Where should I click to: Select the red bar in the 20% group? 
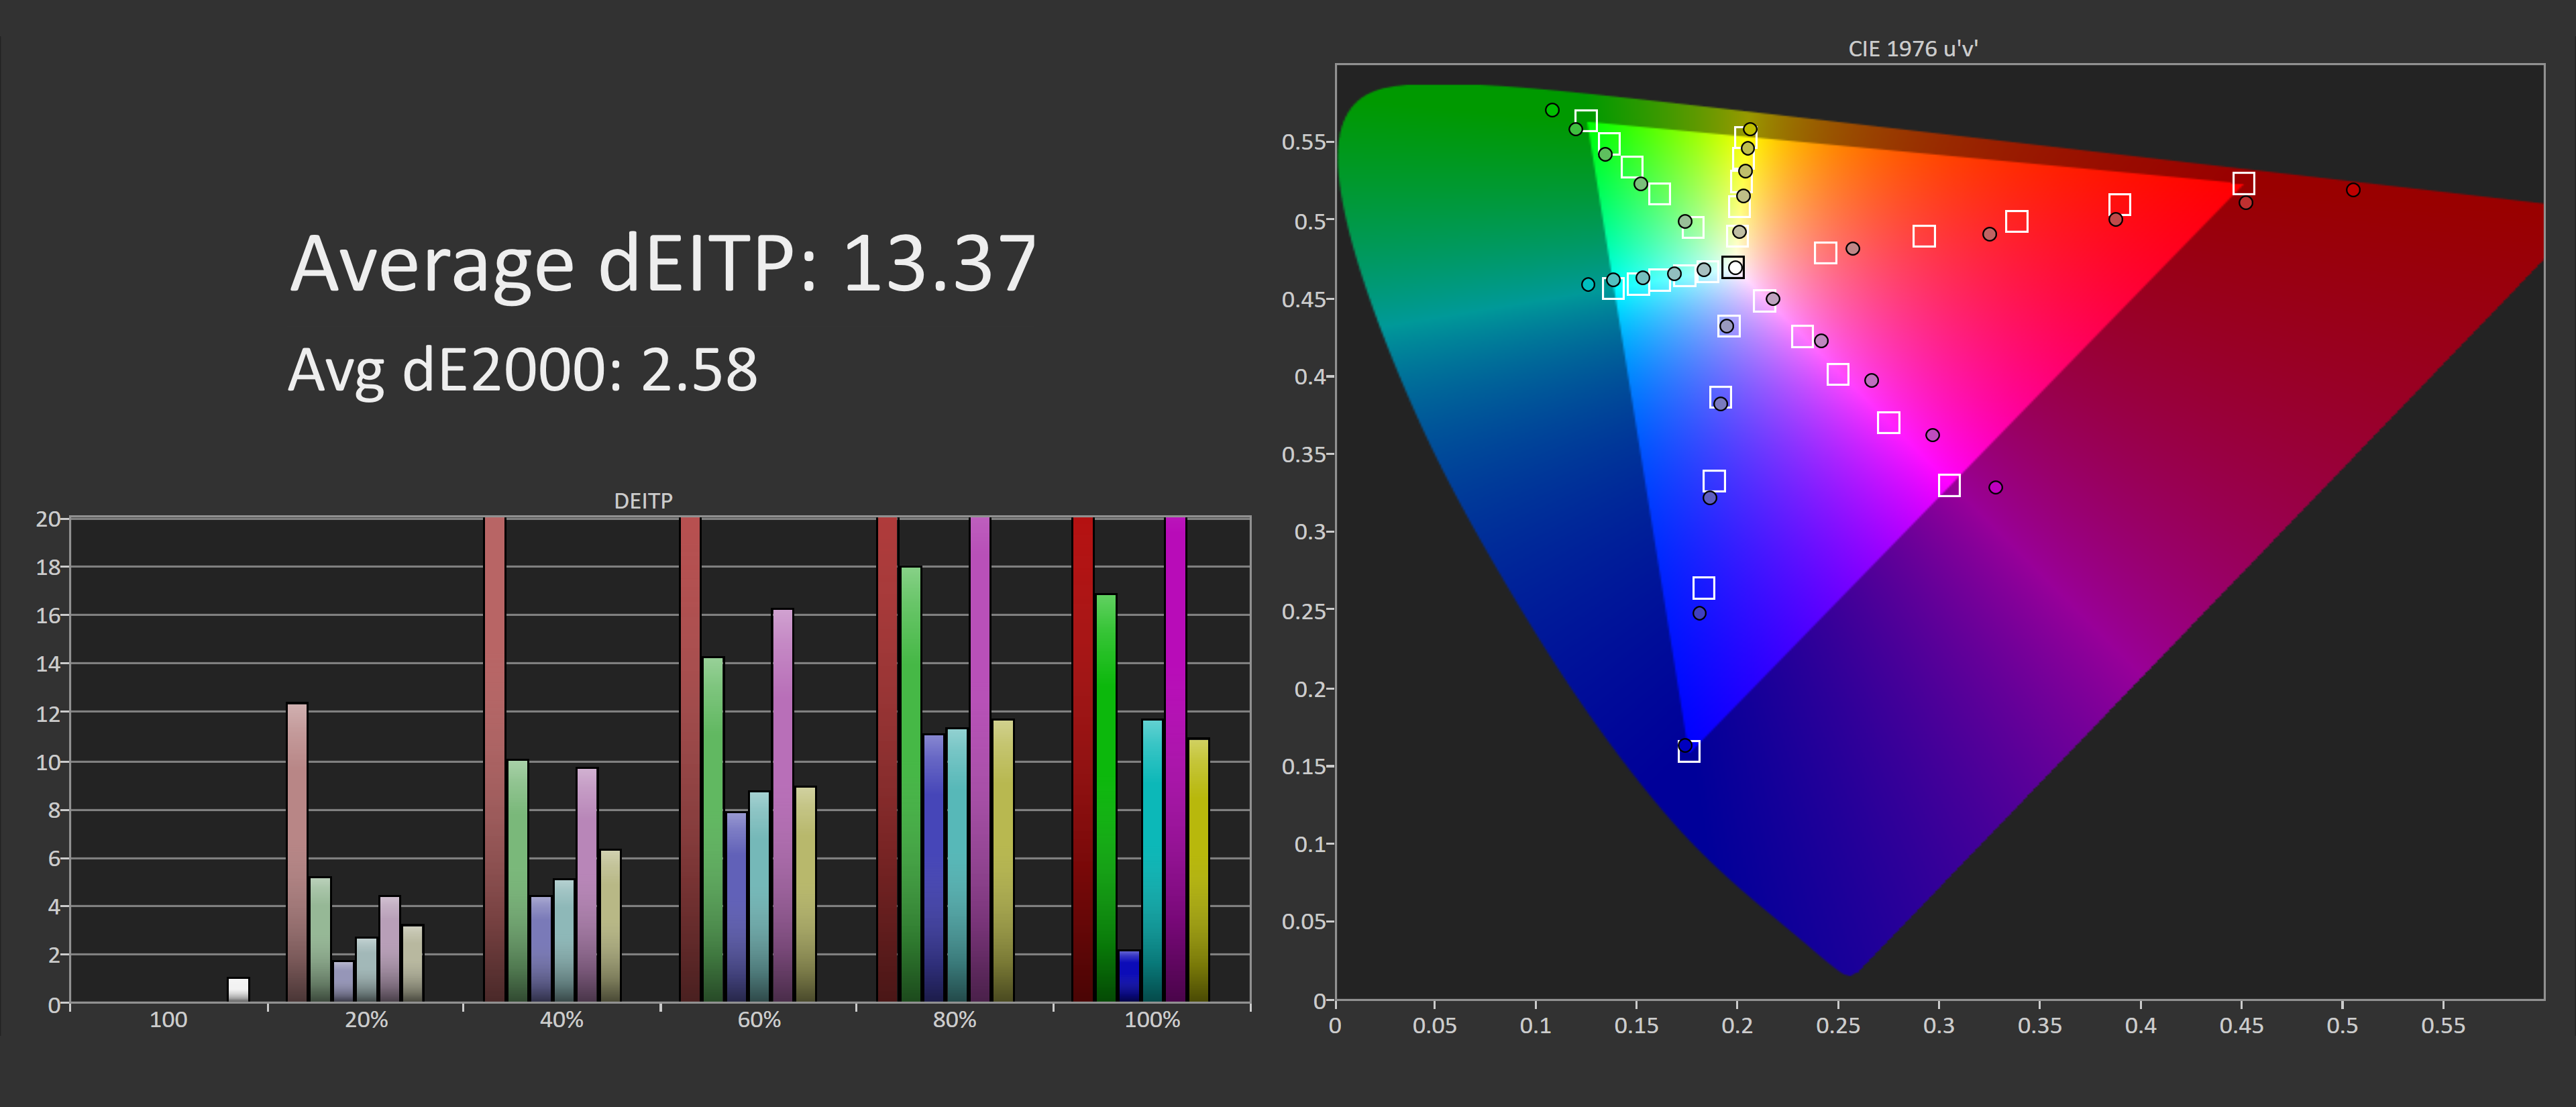(x=297, y=852)
